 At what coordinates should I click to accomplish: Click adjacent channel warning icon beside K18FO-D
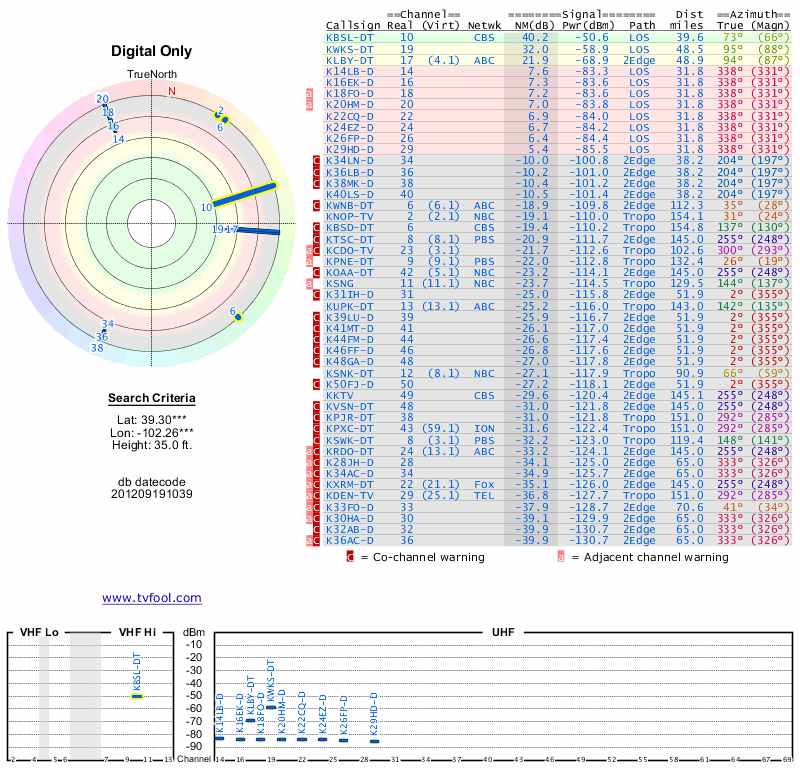coord(309,92)
